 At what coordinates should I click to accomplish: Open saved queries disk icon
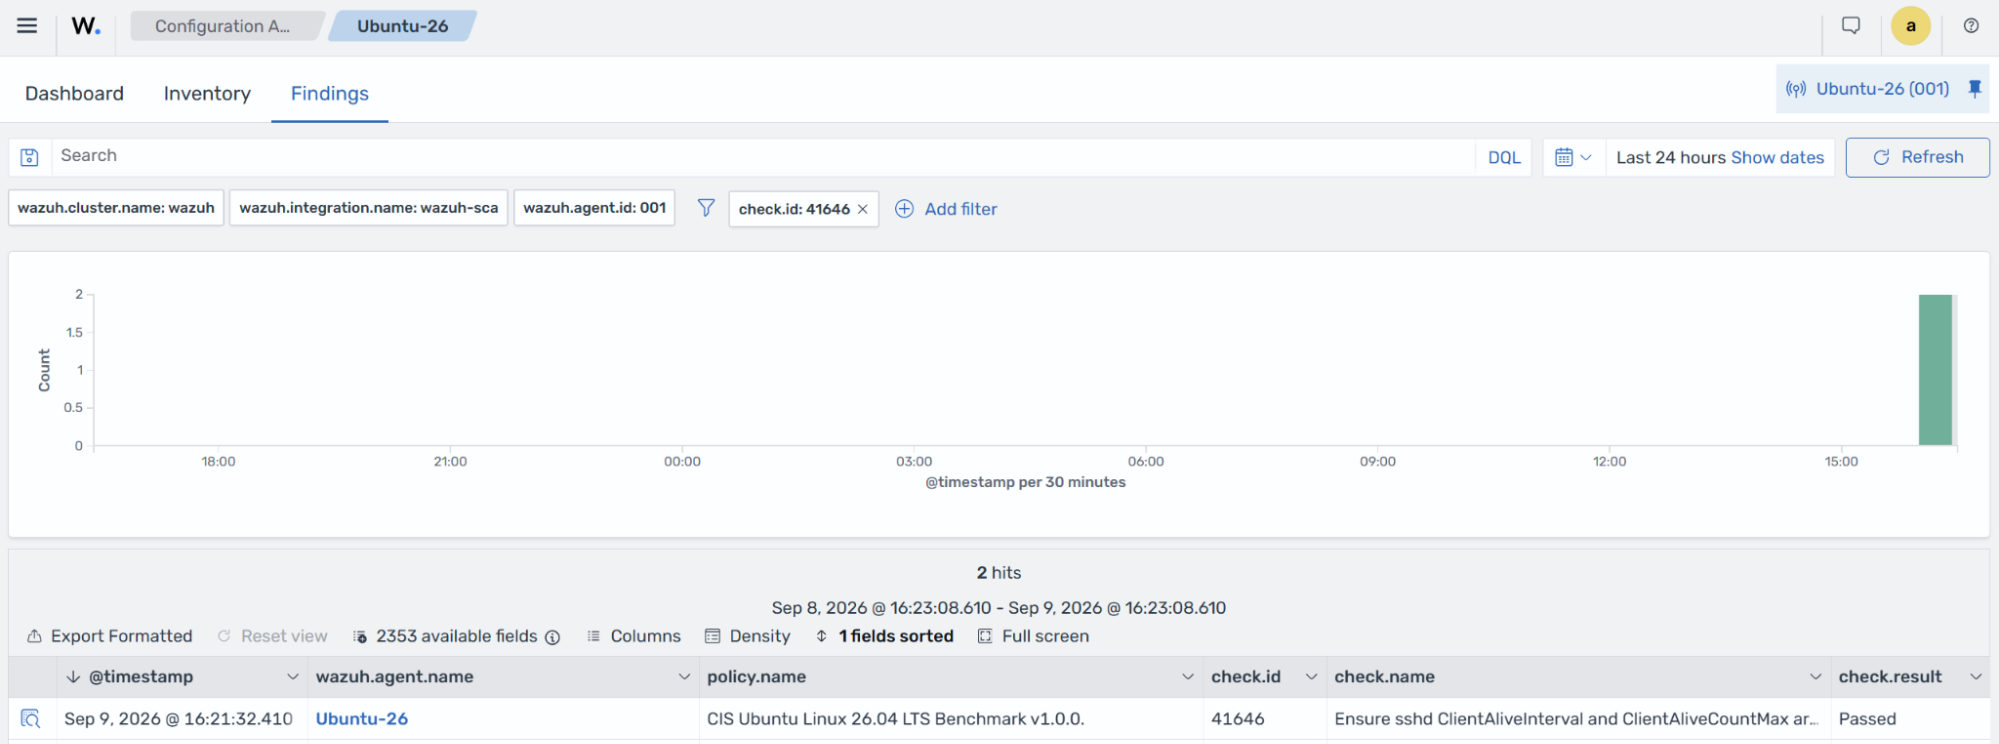click(x=30, y=157)
